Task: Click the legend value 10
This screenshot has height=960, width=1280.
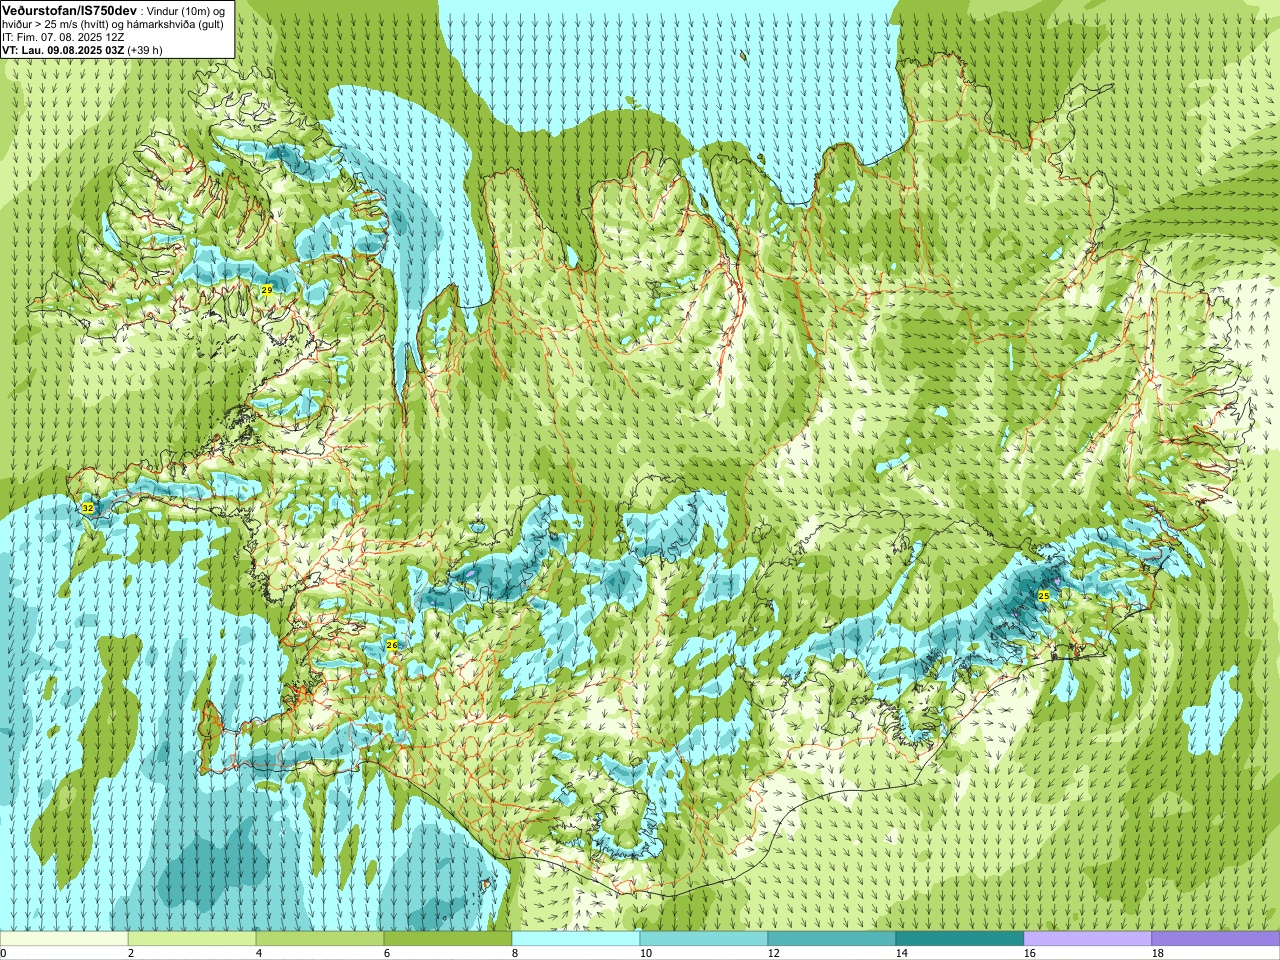Action: pos(645,953)
